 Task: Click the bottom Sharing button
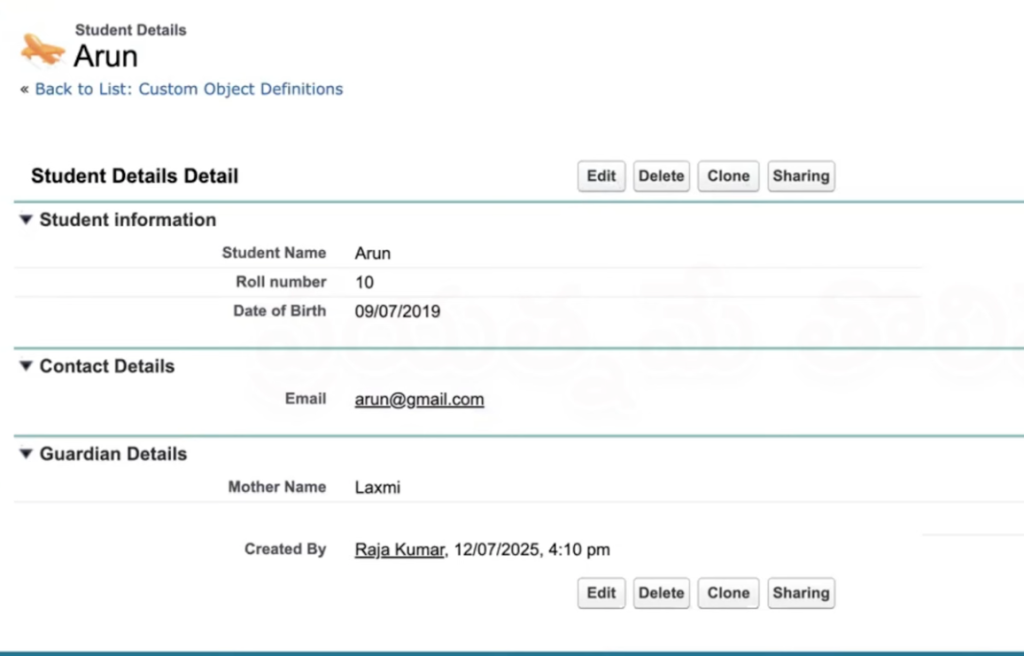tap(801, 593)
